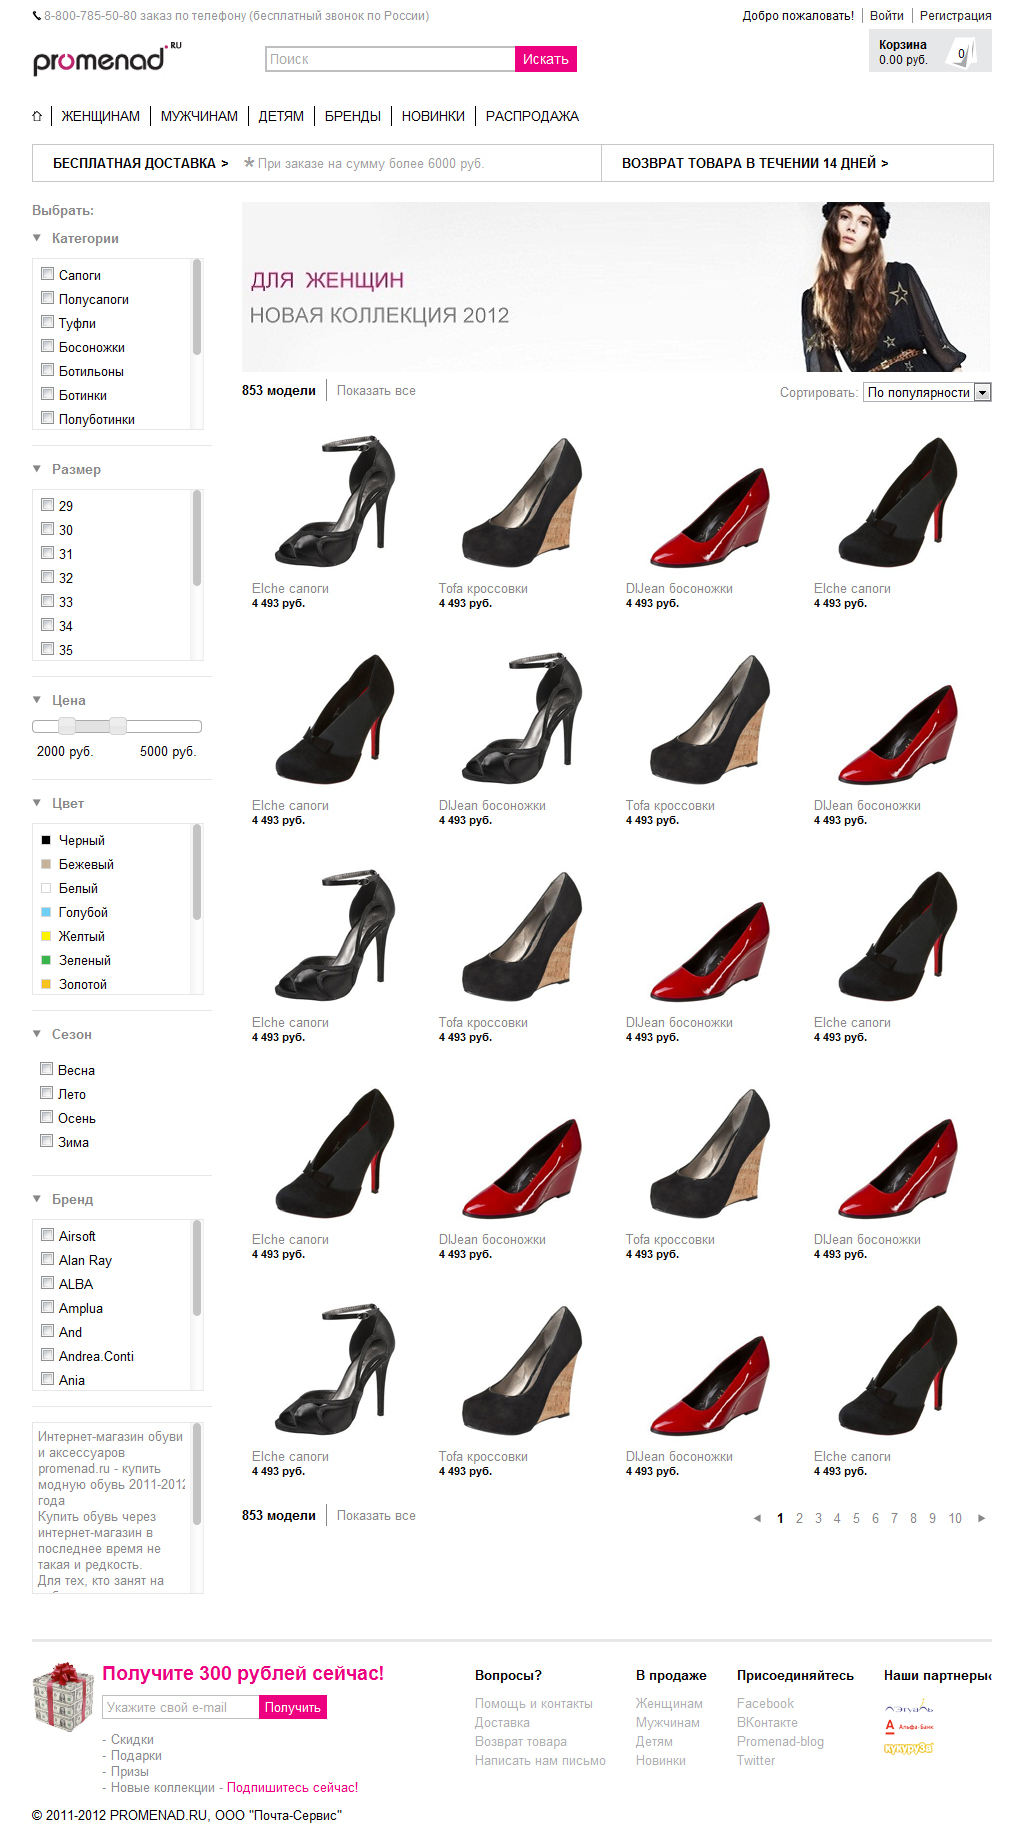
Task: Click the email subscription input field
Action: point(180,1707)
